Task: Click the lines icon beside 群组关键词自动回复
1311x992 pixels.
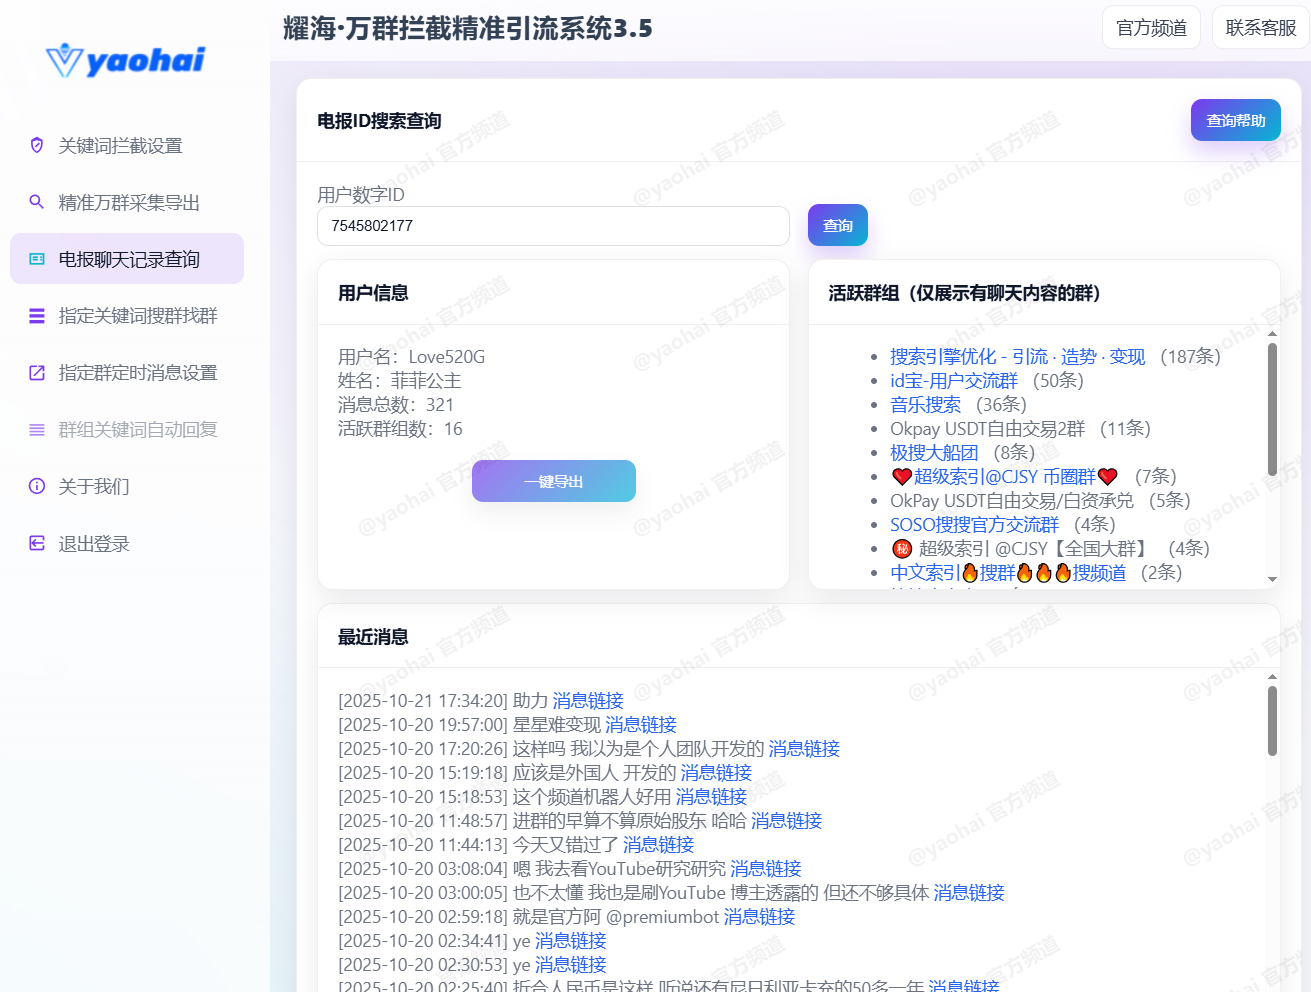Action: pos(37,430)
